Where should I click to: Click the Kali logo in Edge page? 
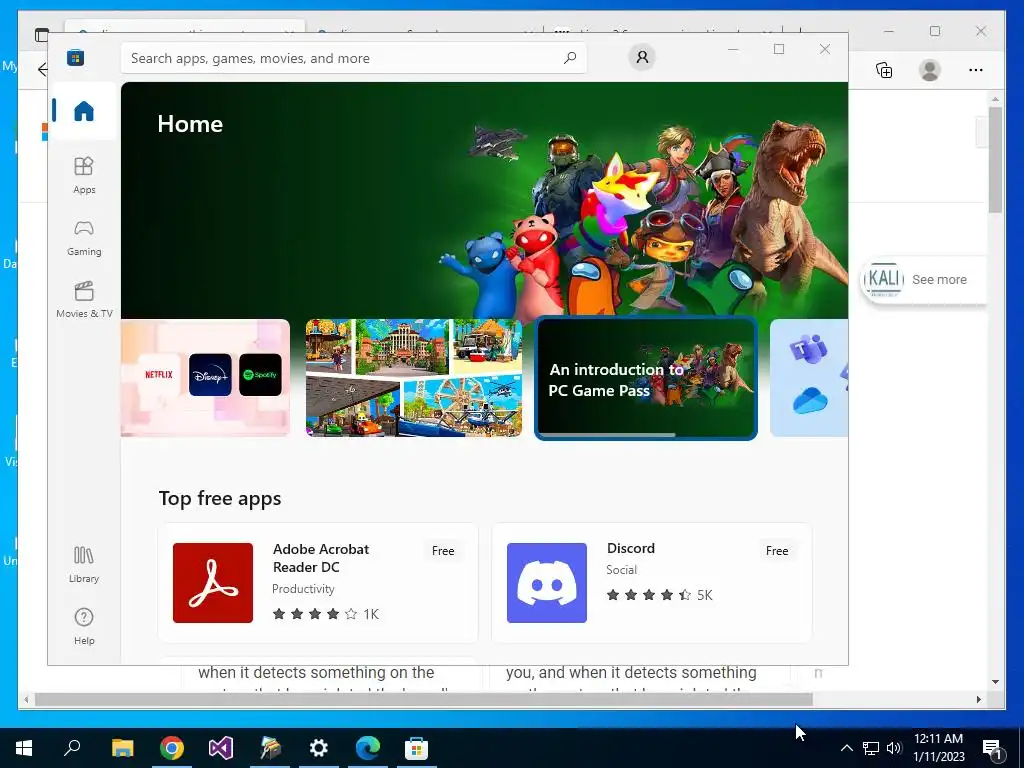point(884,280)
